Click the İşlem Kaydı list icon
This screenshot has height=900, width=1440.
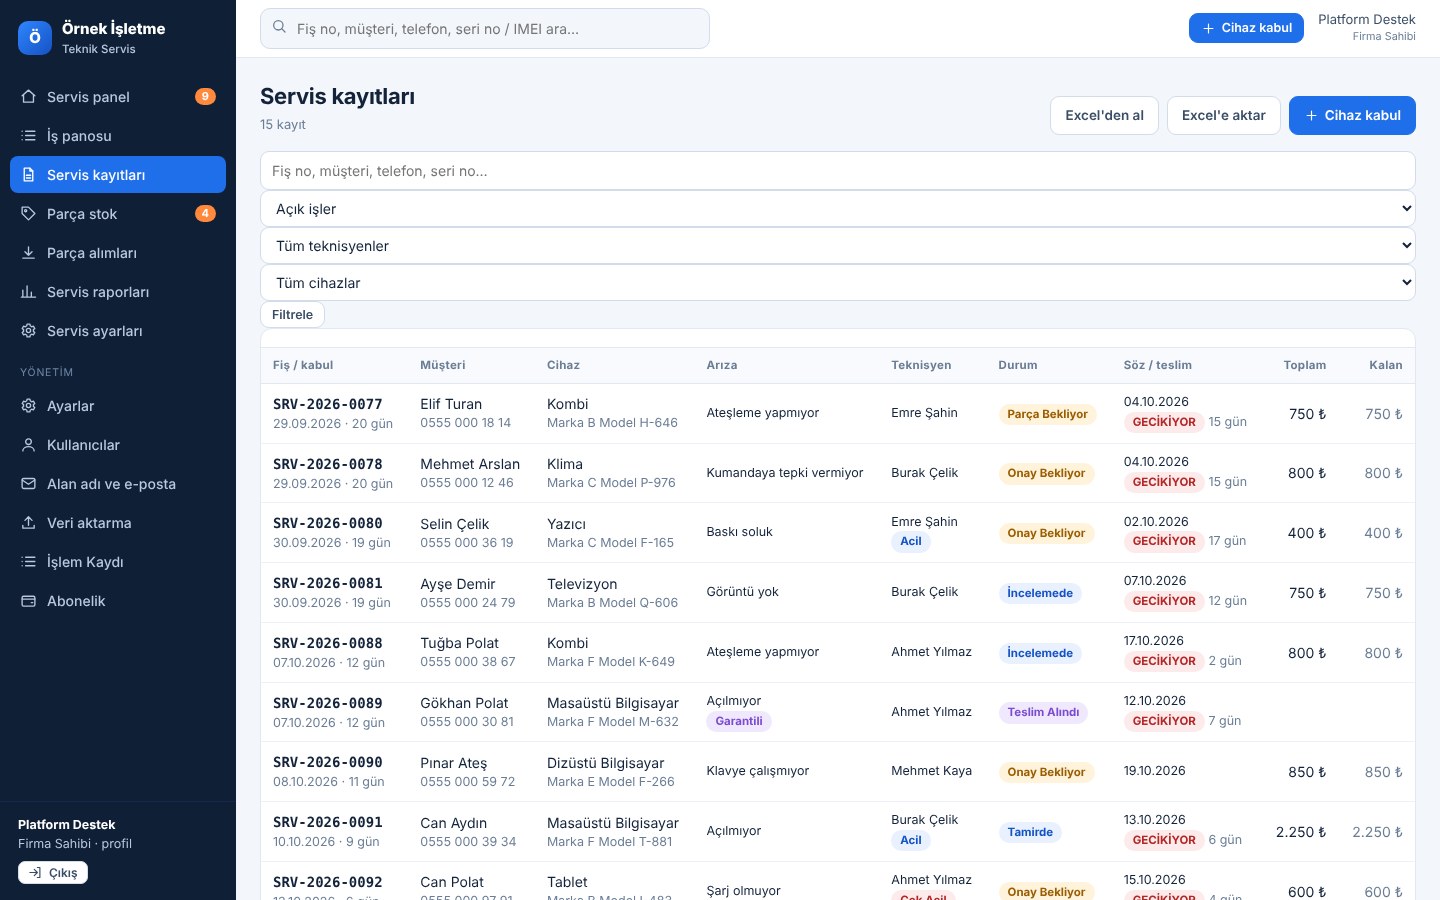tap(28, 562)
